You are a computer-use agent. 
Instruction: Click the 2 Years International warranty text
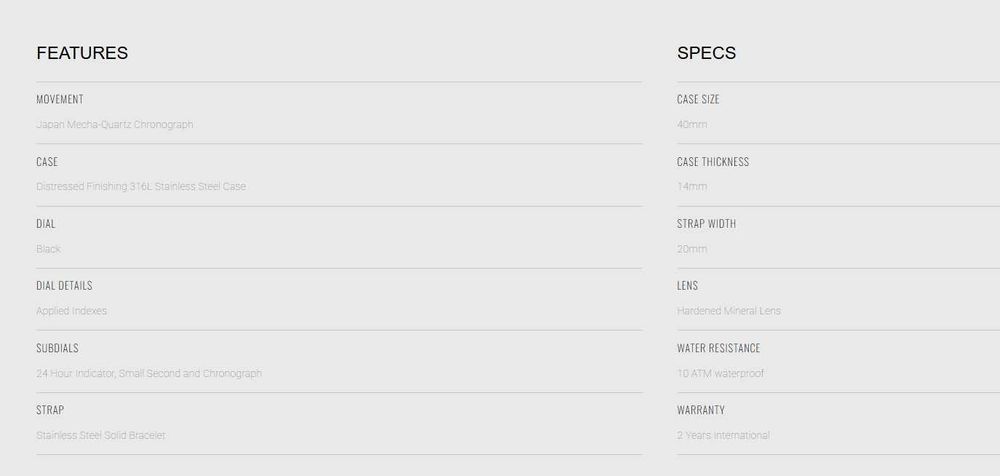pos(723,436)
